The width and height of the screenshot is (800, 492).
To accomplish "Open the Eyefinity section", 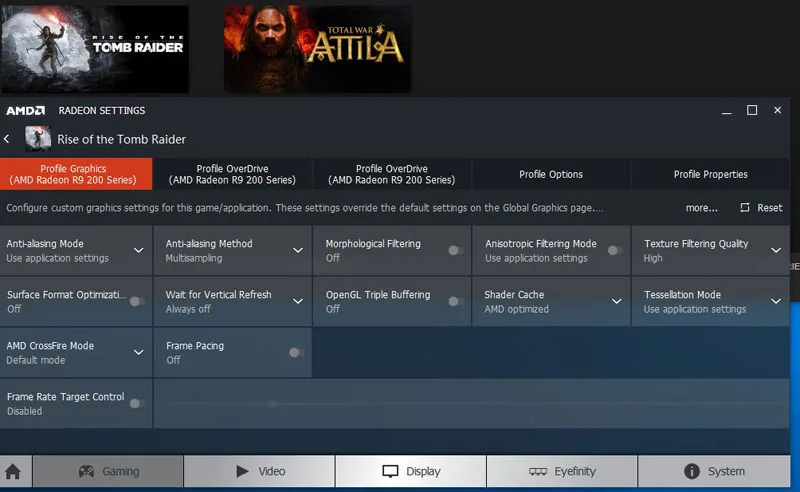I will tap(562, 471).
